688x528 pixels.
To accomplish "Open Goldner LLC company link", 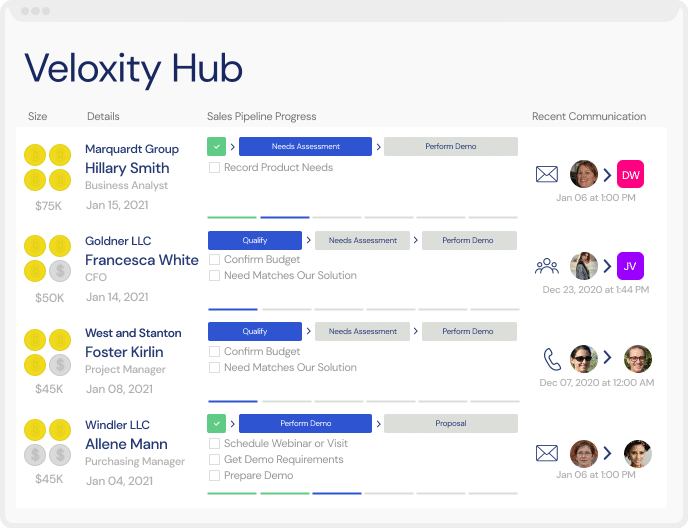I will tap(118, 241).
